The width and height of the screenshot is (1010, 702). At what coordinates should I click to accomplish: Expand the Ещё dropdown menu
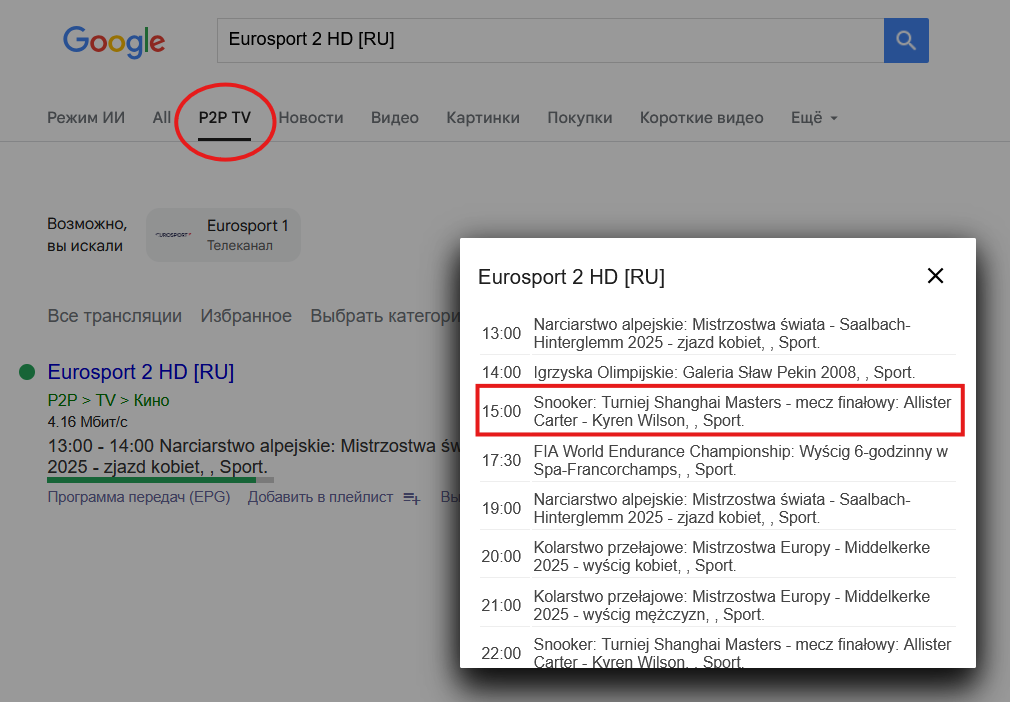pyautogui.click(x=814, y=118)
